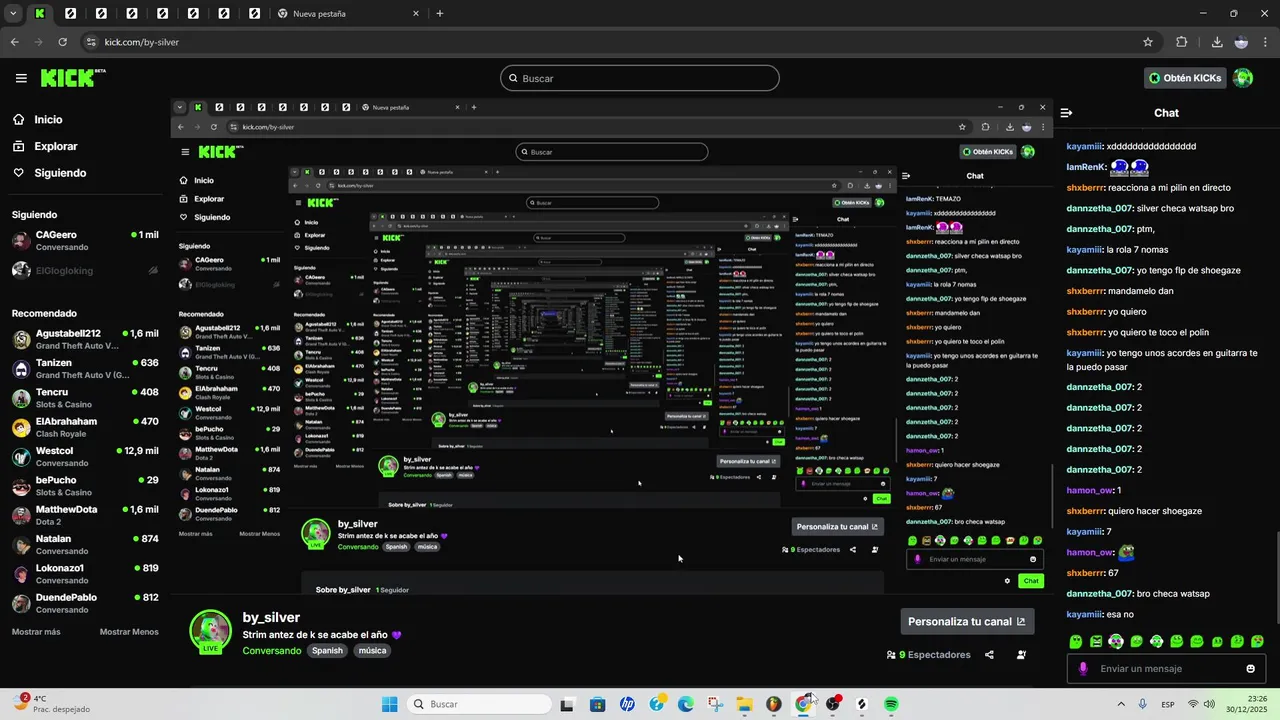
Task: Open the música tag
Action: pyautogui.click(x=372, y=650)
